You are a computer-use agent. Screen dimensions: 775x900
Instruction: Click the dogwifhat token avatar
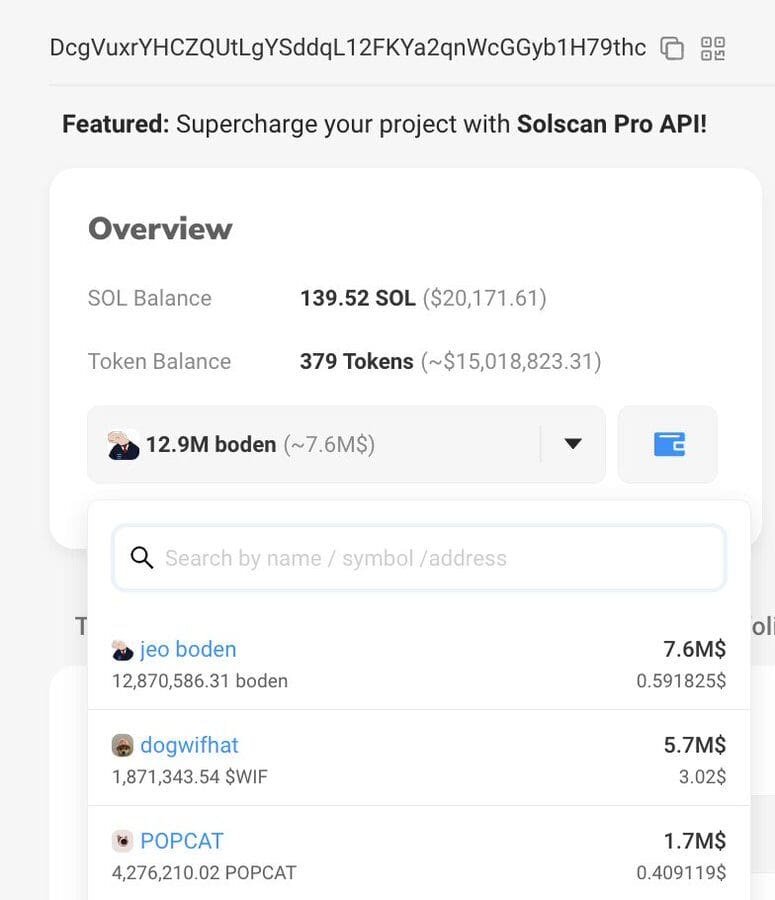point(122,746)
